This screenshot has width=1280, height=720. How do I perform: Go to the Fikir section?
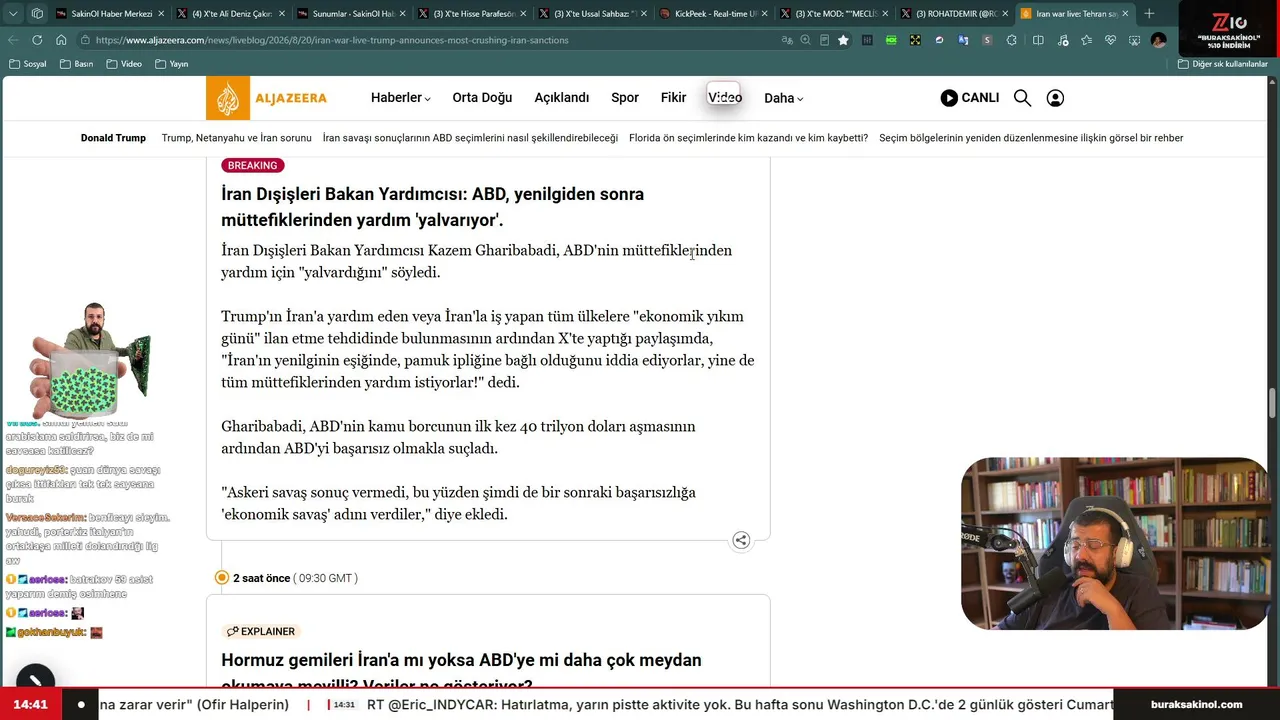[x=673, y=98]
